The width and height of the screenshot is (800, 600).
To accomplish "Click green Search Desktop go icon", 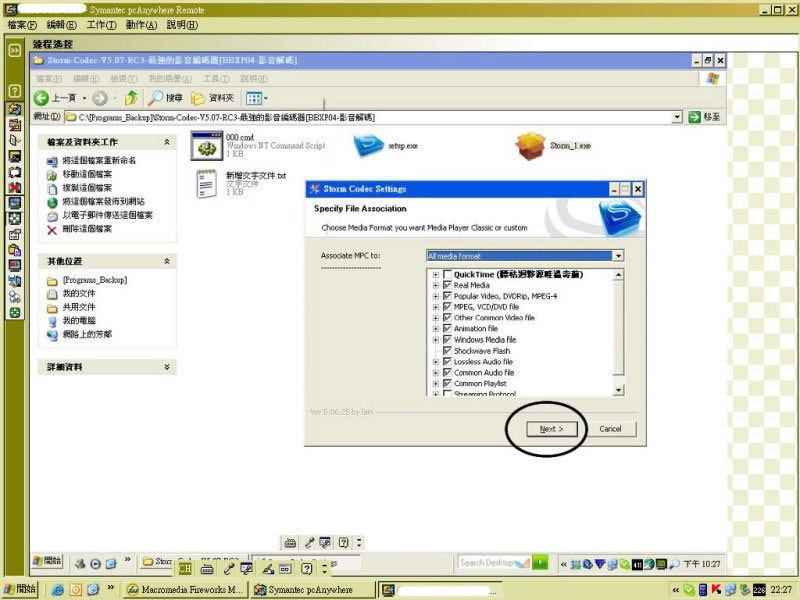I will [x=539, y=562].
